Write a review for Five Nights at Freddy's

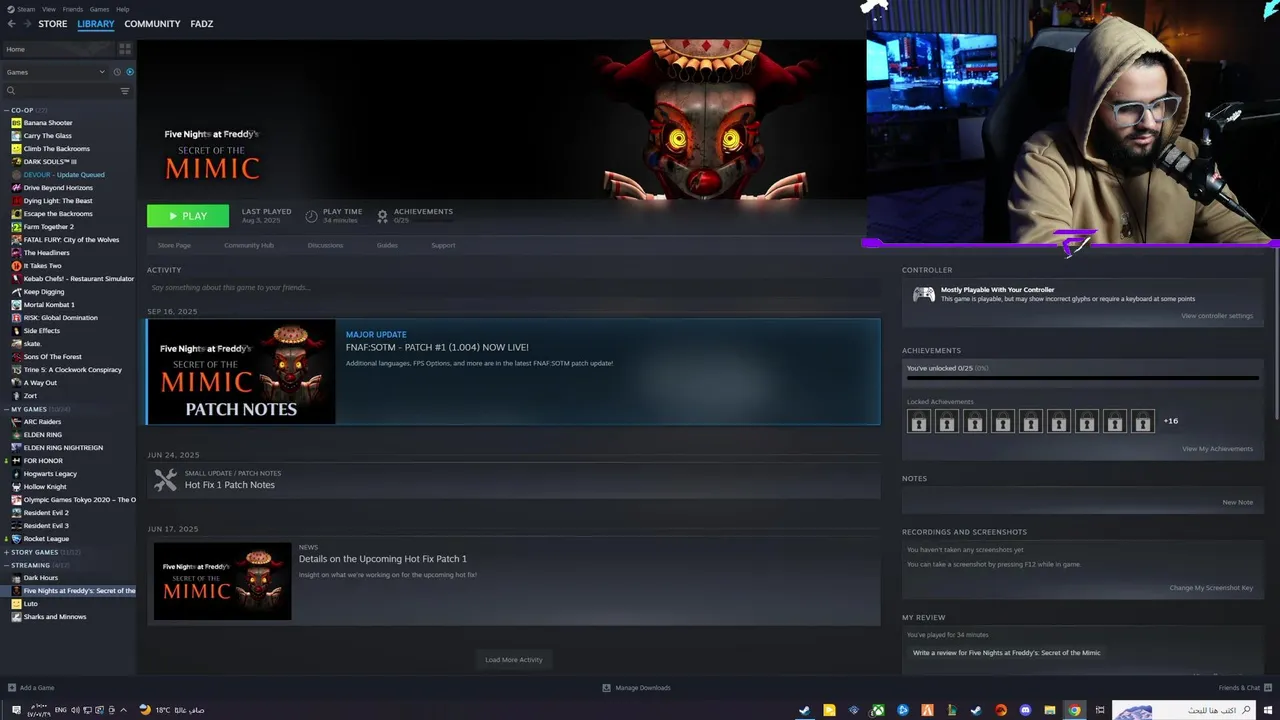[1006, 653]
